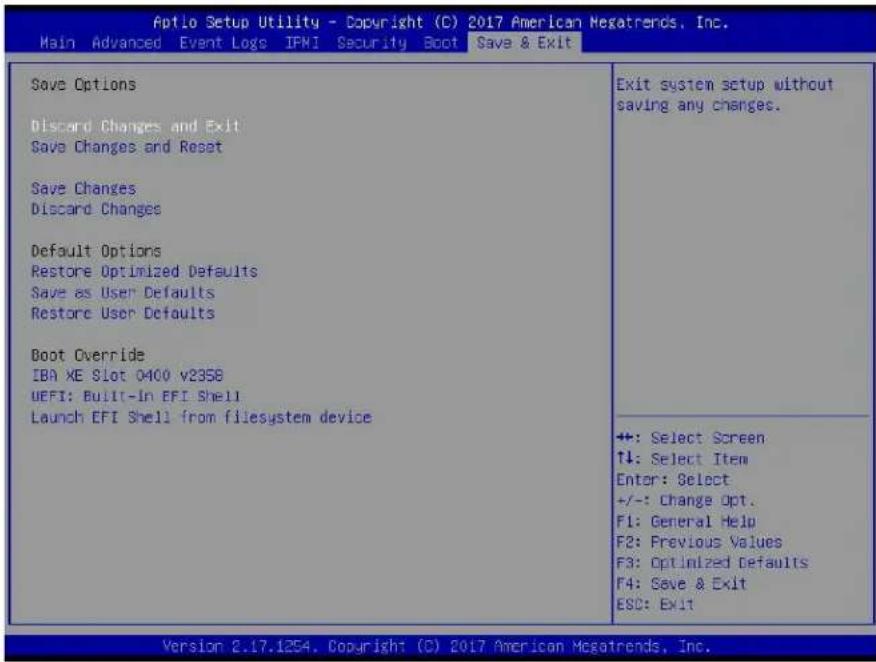Choose Restore Optimized Defaults

(144, 272)
